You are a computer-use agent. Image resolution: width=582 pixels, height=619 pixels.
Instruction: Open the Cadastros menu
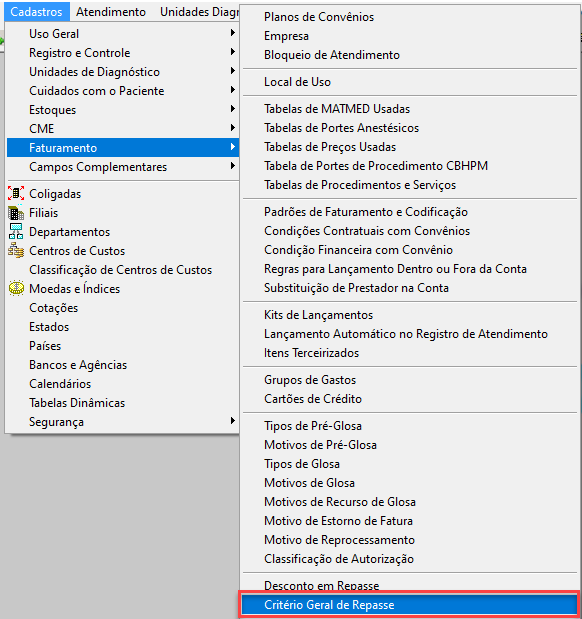point(37,11)
